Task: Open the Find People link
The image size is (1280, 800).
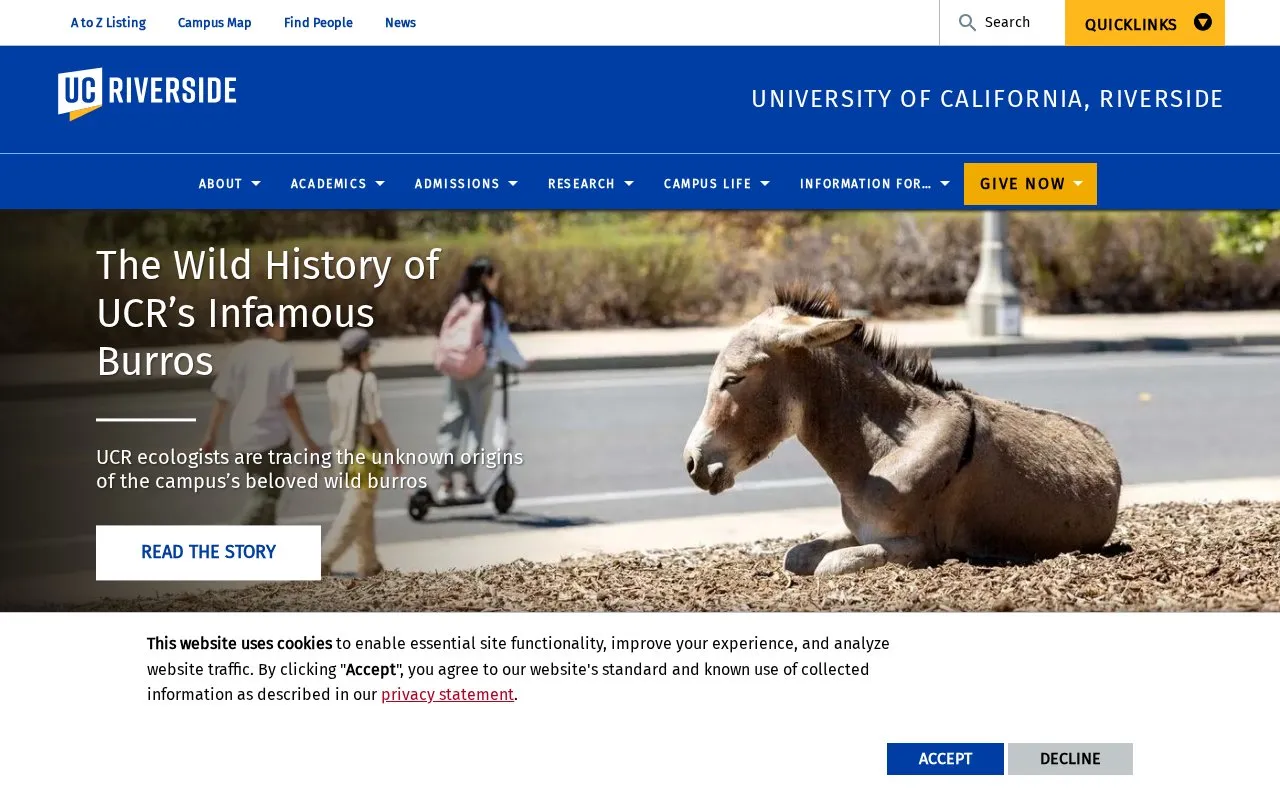Action: pyautogui.click(x=318, y=23)
